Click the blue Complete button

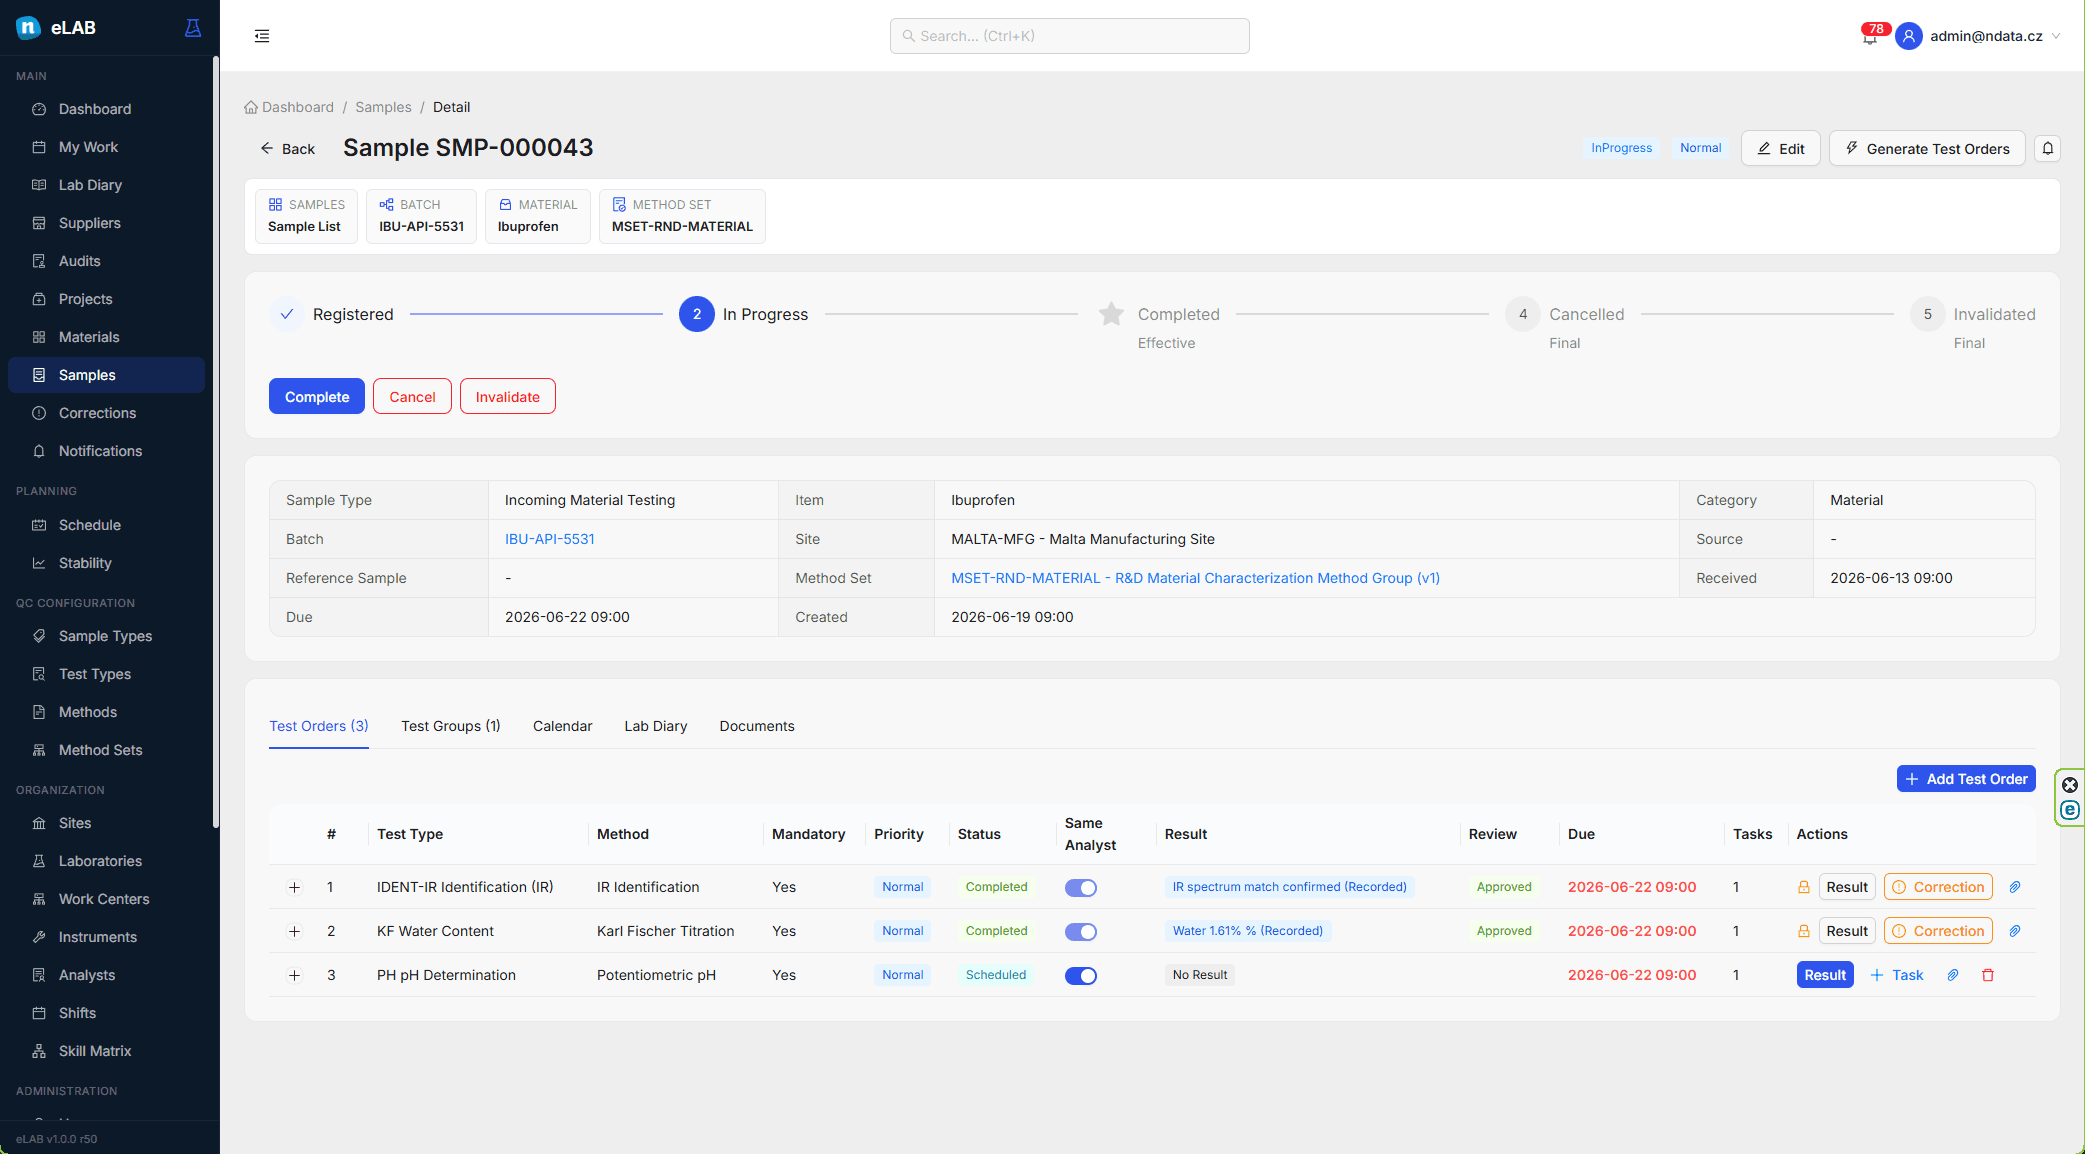317,396
